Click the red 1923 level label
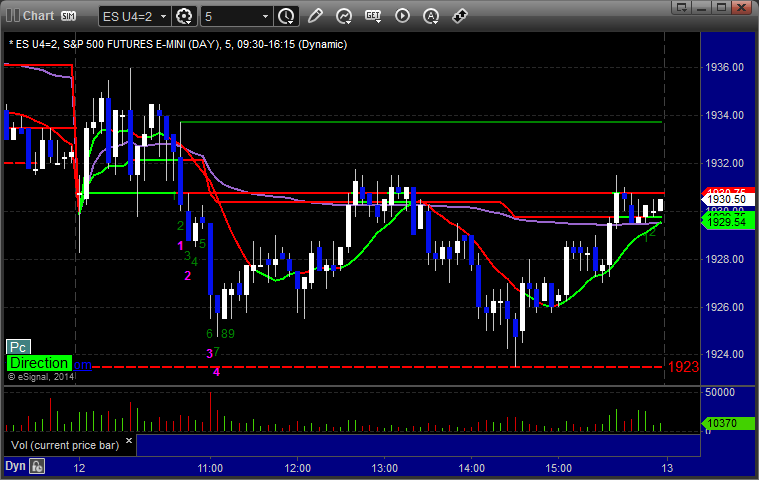759x480 pixels. [683, 367]
